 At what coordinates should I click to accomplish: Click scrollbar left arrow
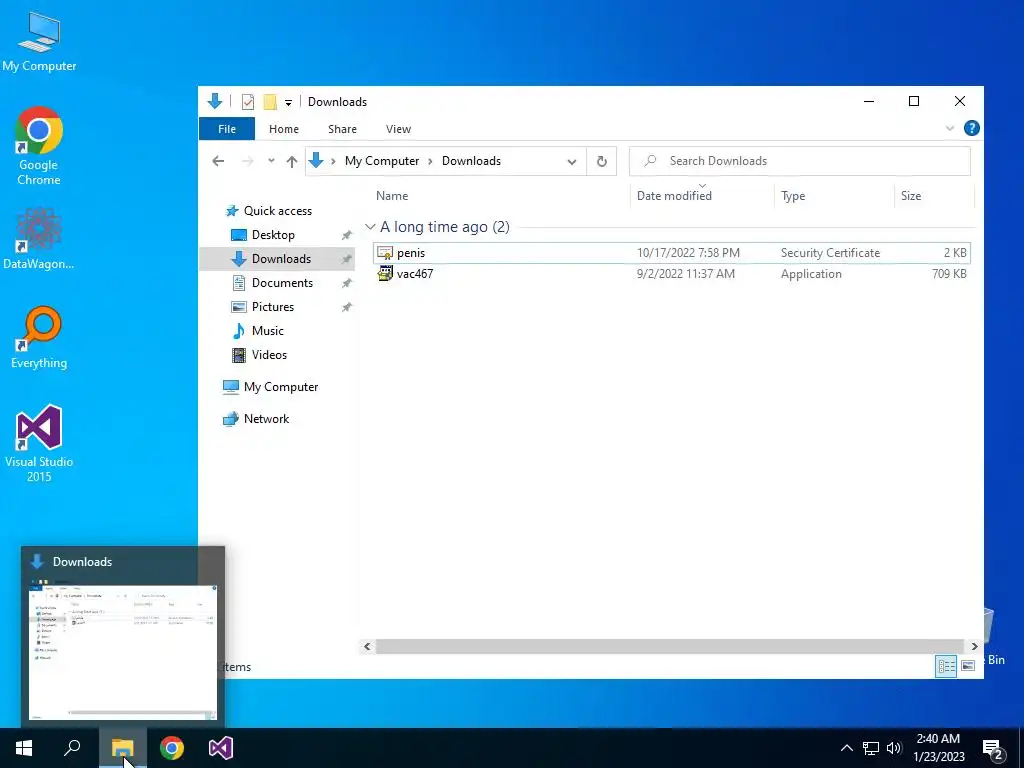click(x=367, y=647)
